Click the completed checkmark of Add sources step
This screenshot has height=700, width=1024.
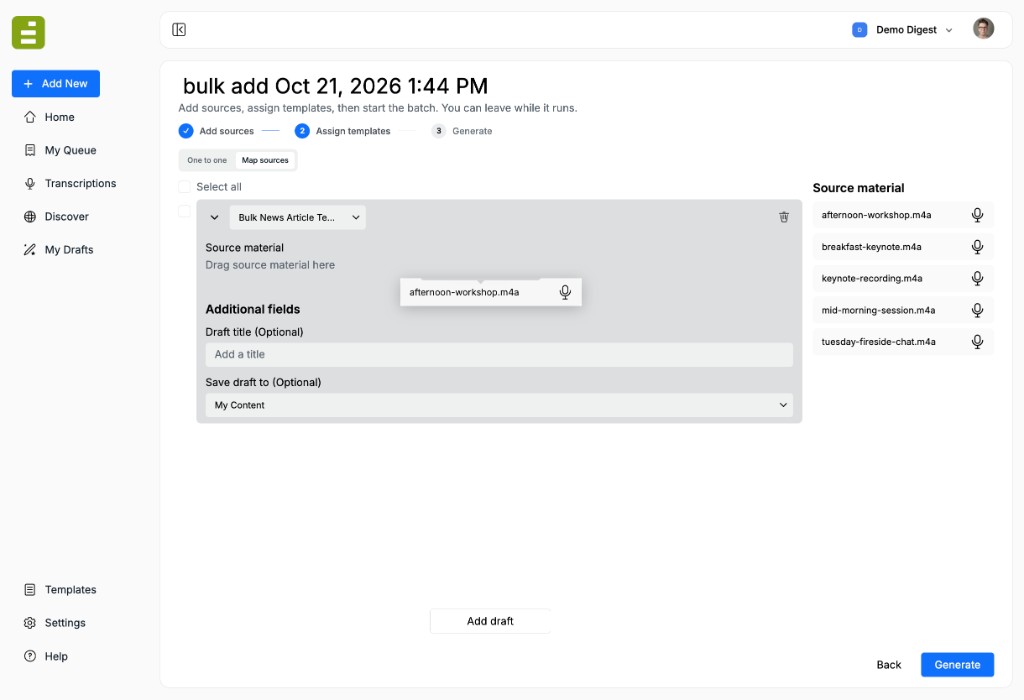click(186, 131)
